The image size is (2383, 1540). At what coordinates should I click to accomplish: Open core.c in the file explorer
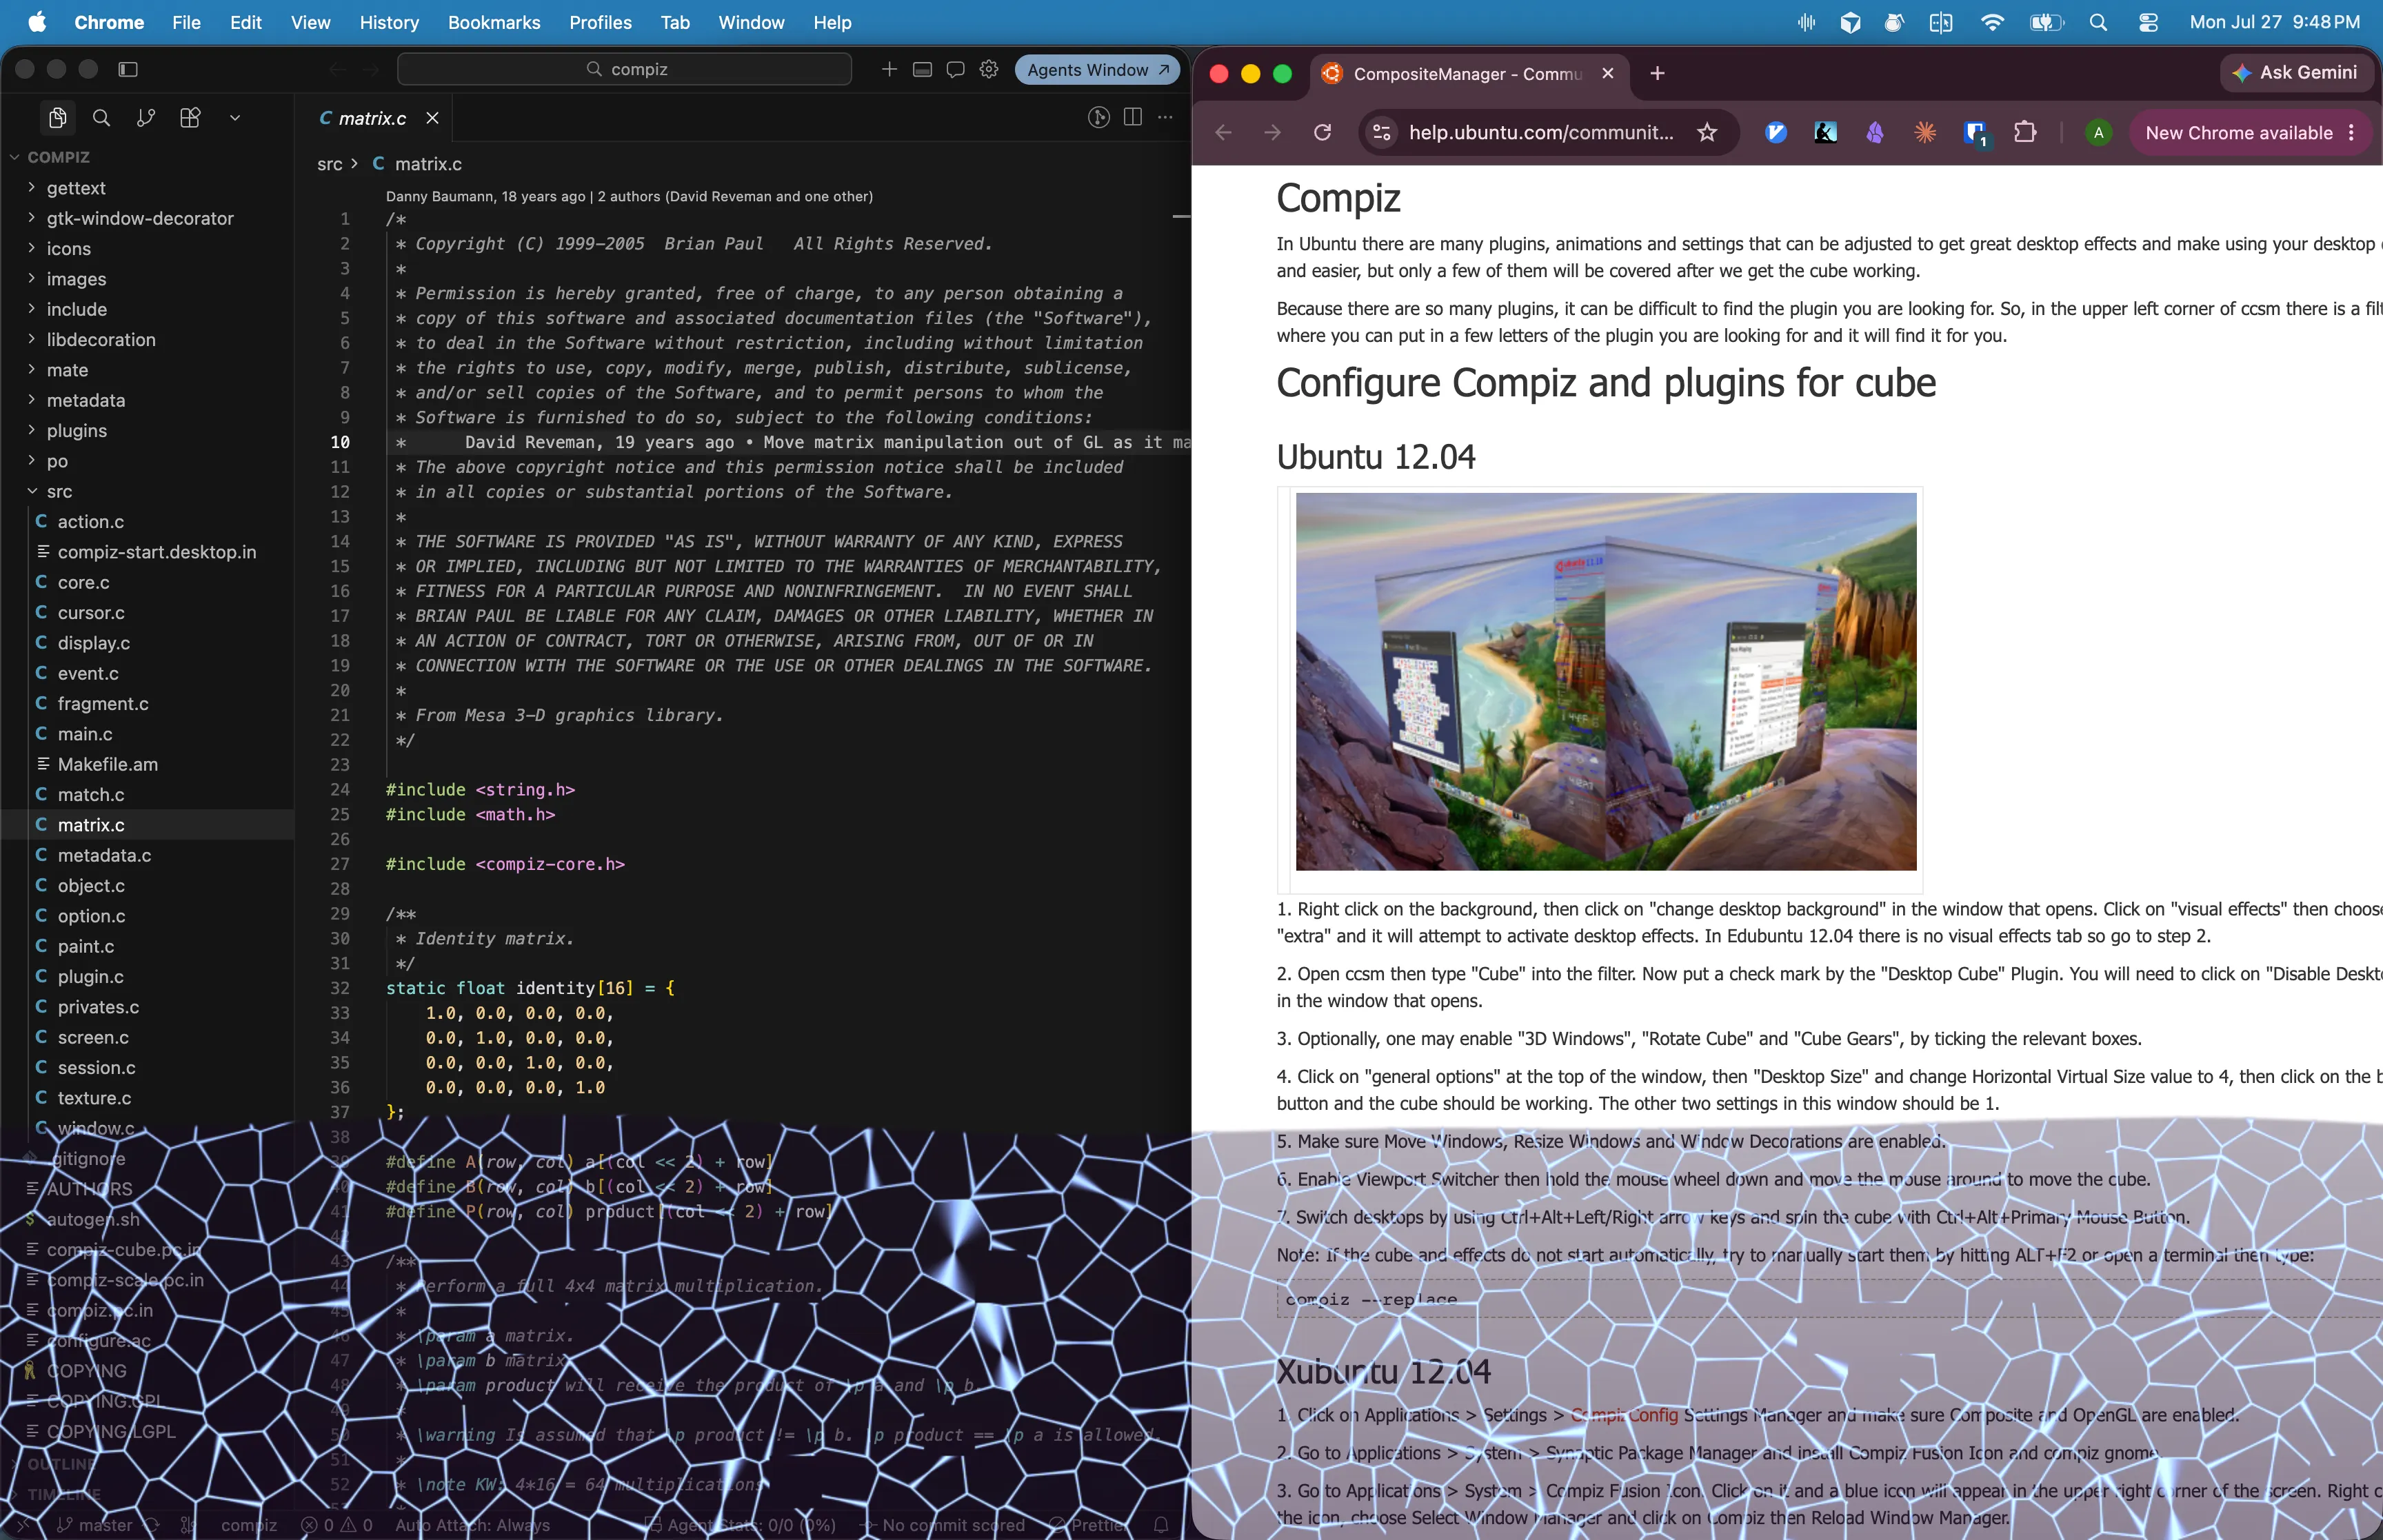pos(149,582)
